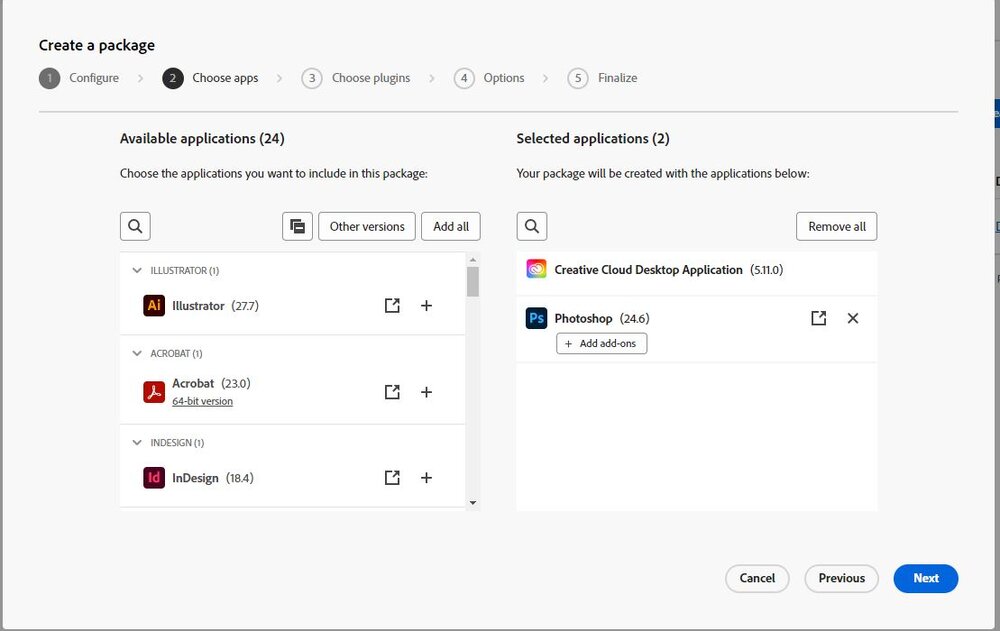The height and width of the screenshot is (631, 1000).
Task: Click the Next button
Action: pos(925,578)
